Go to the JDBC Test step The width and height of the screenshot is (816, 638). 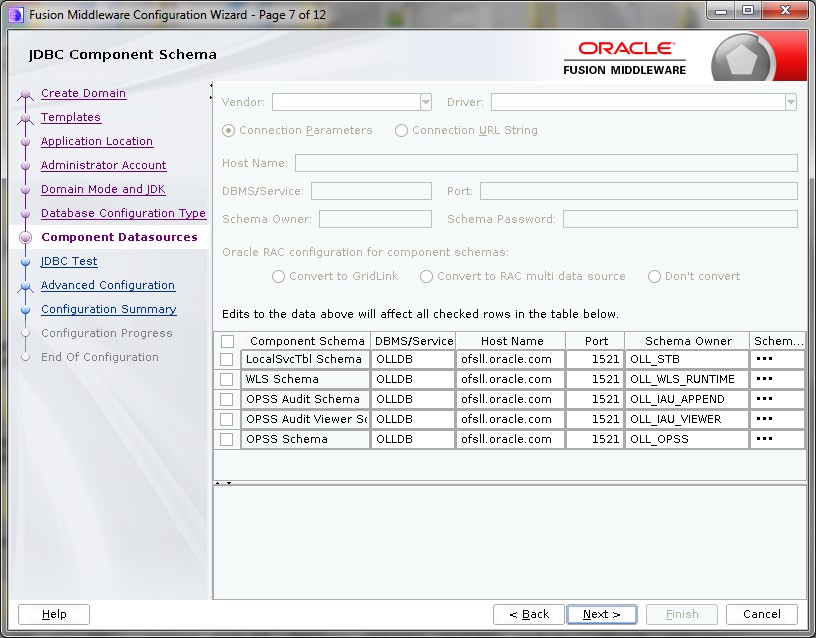point(69,261)
